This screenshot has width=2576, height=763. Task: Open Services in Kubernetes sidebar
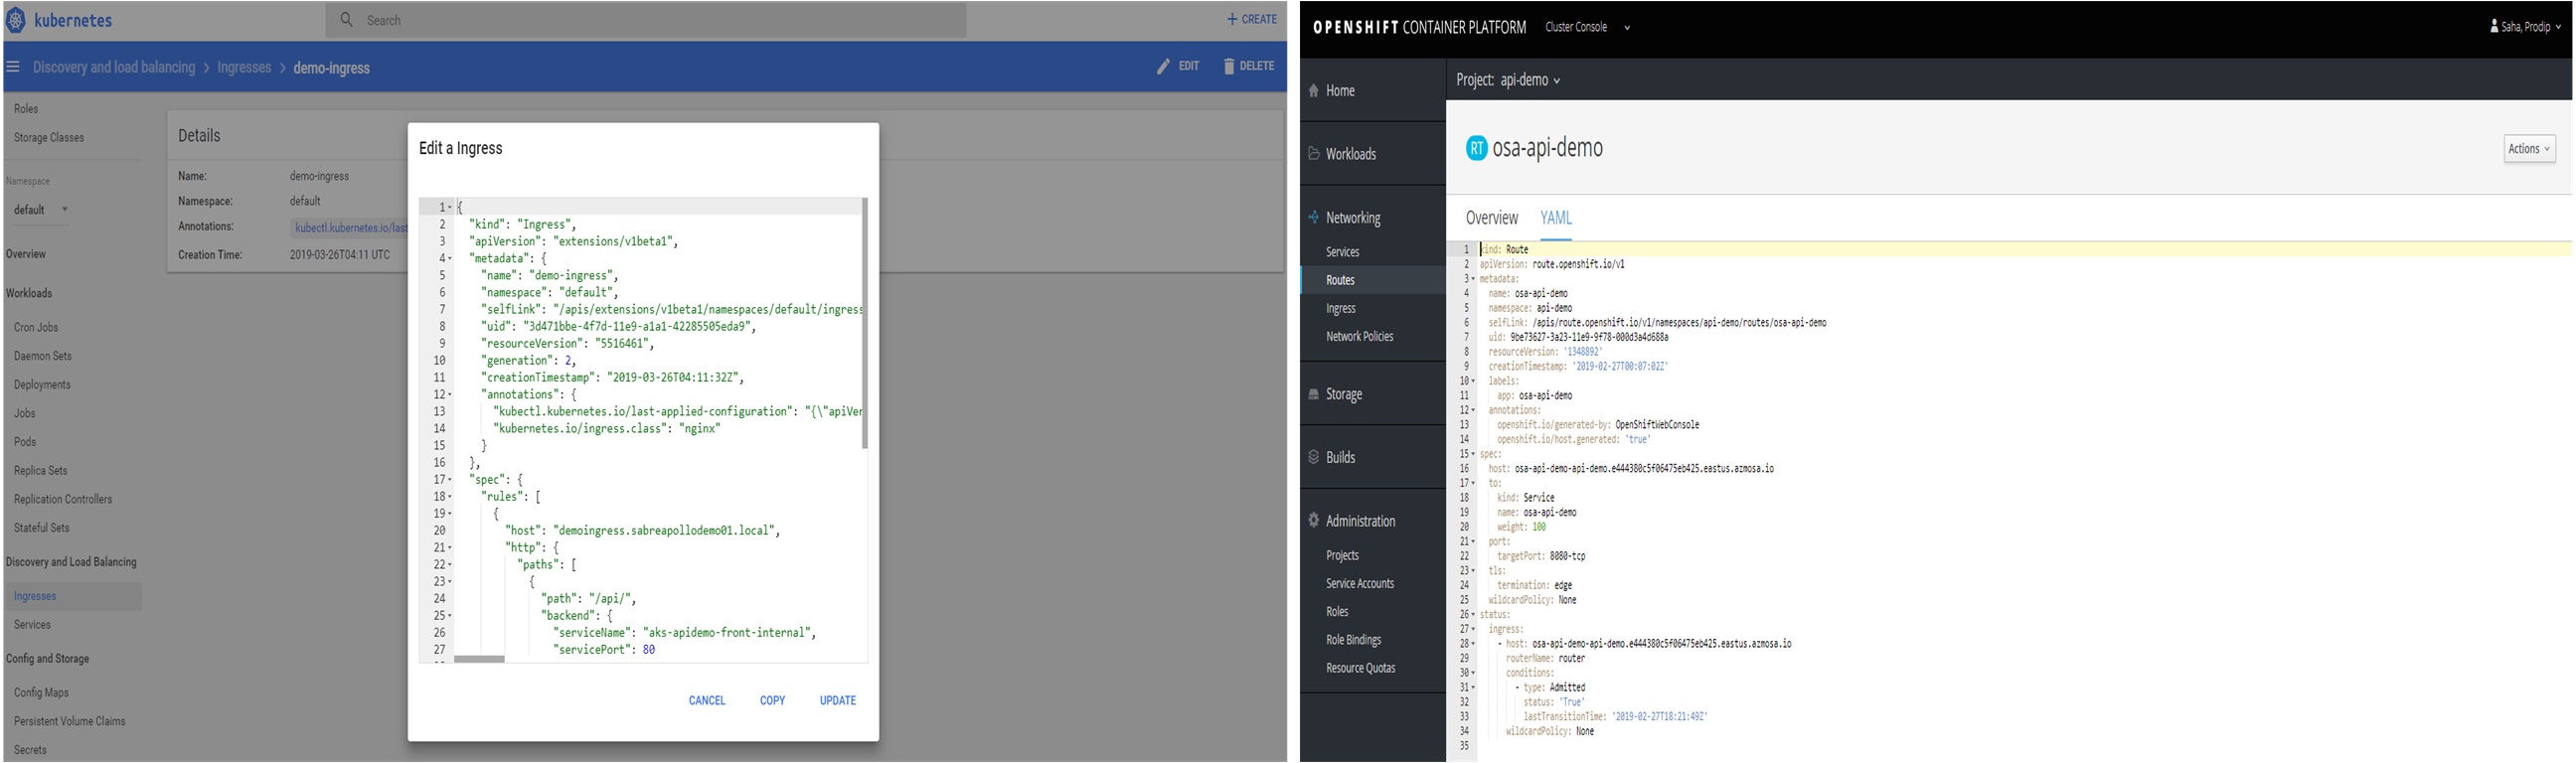coord(32,625)
